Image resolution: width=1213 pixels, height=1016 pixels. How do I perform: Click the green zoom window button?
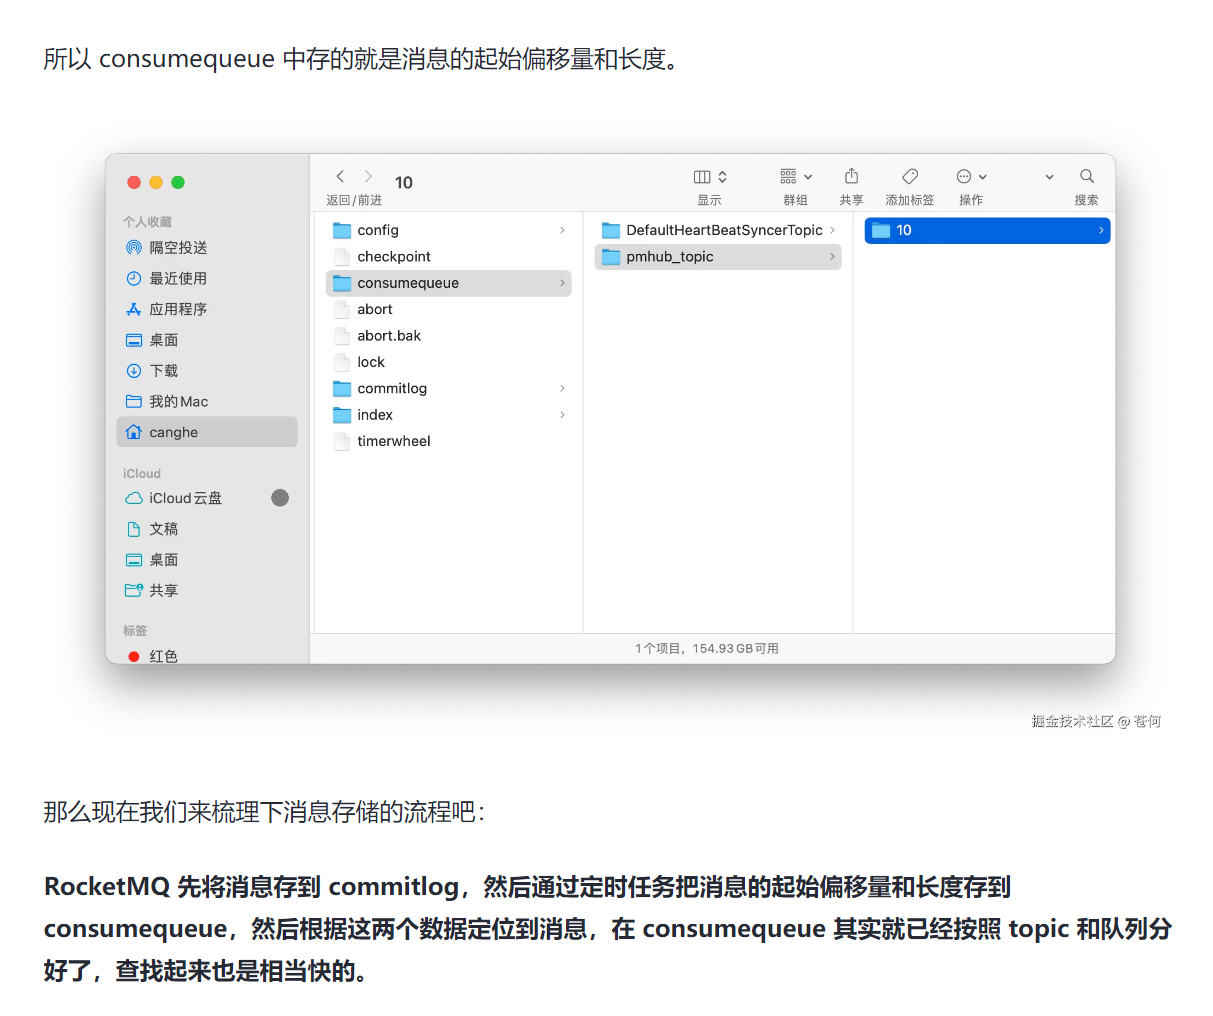[178, 182]
